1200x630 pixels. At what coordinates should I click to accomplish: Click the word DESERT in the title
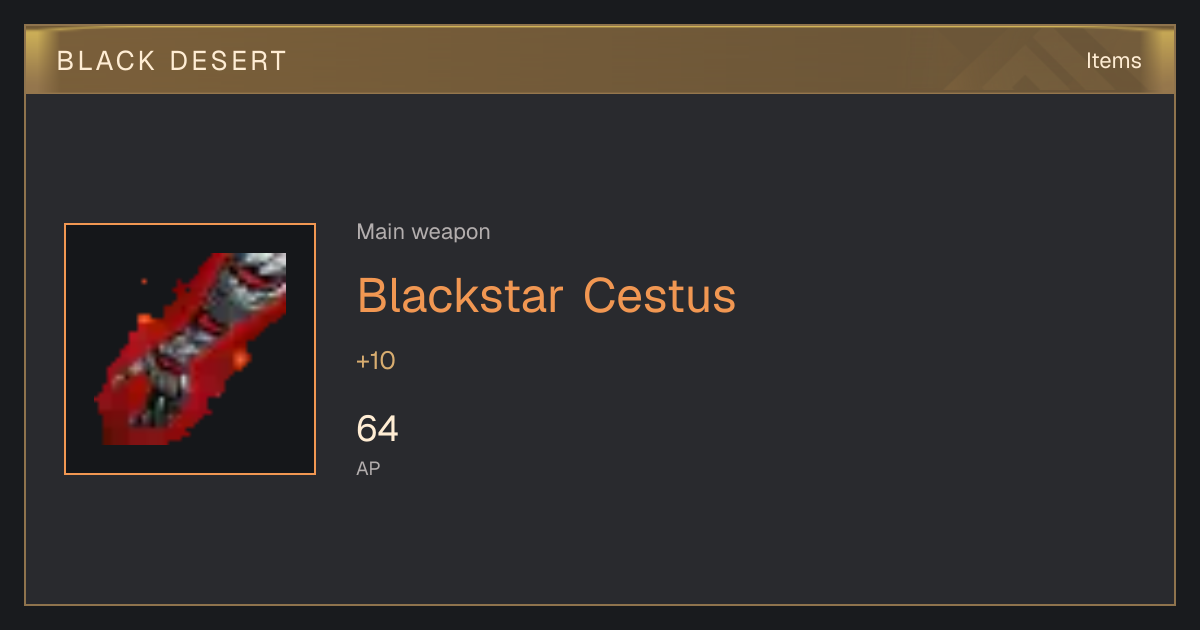pyautogui.click(x=229, y=61)
